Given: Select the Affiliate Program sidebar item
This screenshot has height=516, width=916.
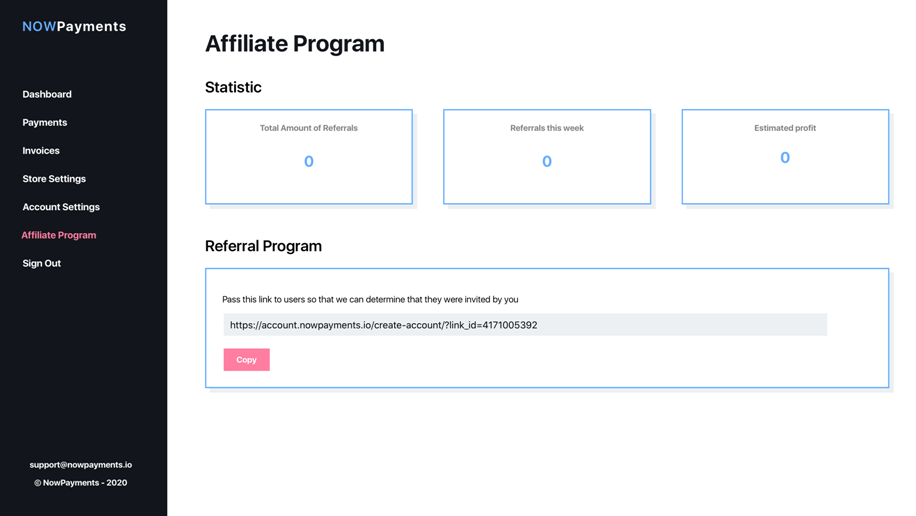Looking at the screenshot, I should [58, 235].
